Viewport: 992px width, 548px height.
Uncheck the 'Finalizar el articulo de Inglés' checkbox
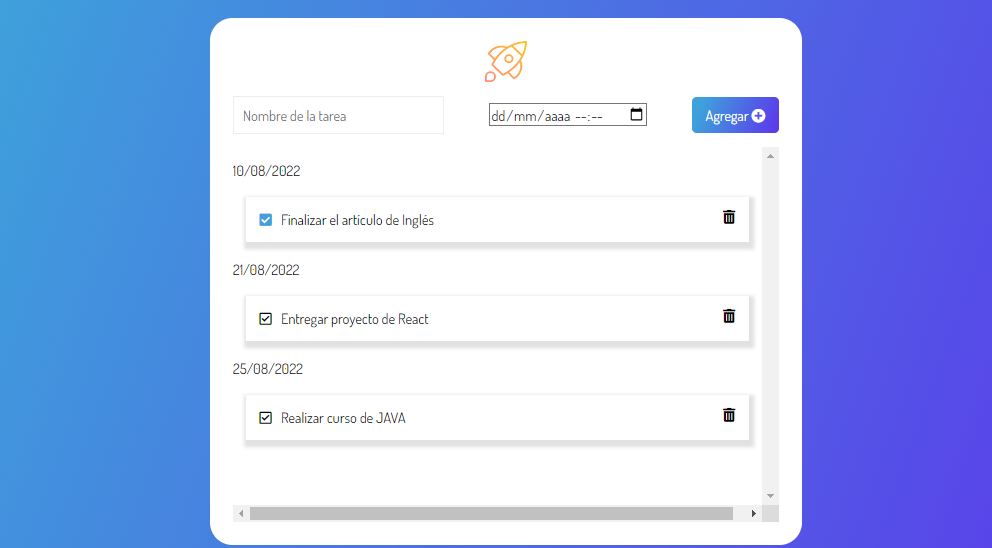(x=265, y=220)
